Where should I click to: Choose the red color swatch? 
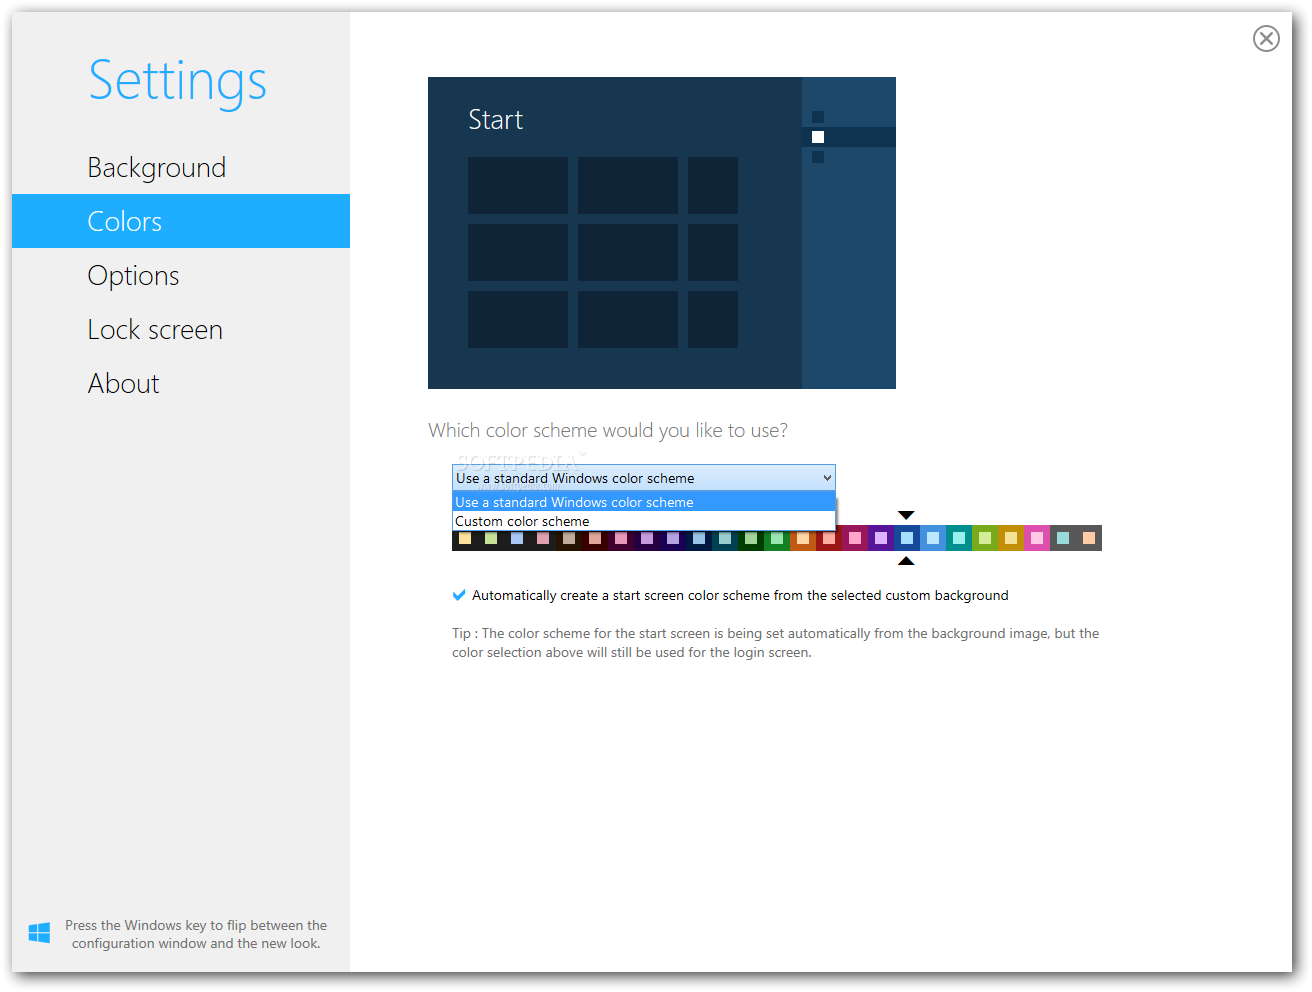(x=829, y=538)
